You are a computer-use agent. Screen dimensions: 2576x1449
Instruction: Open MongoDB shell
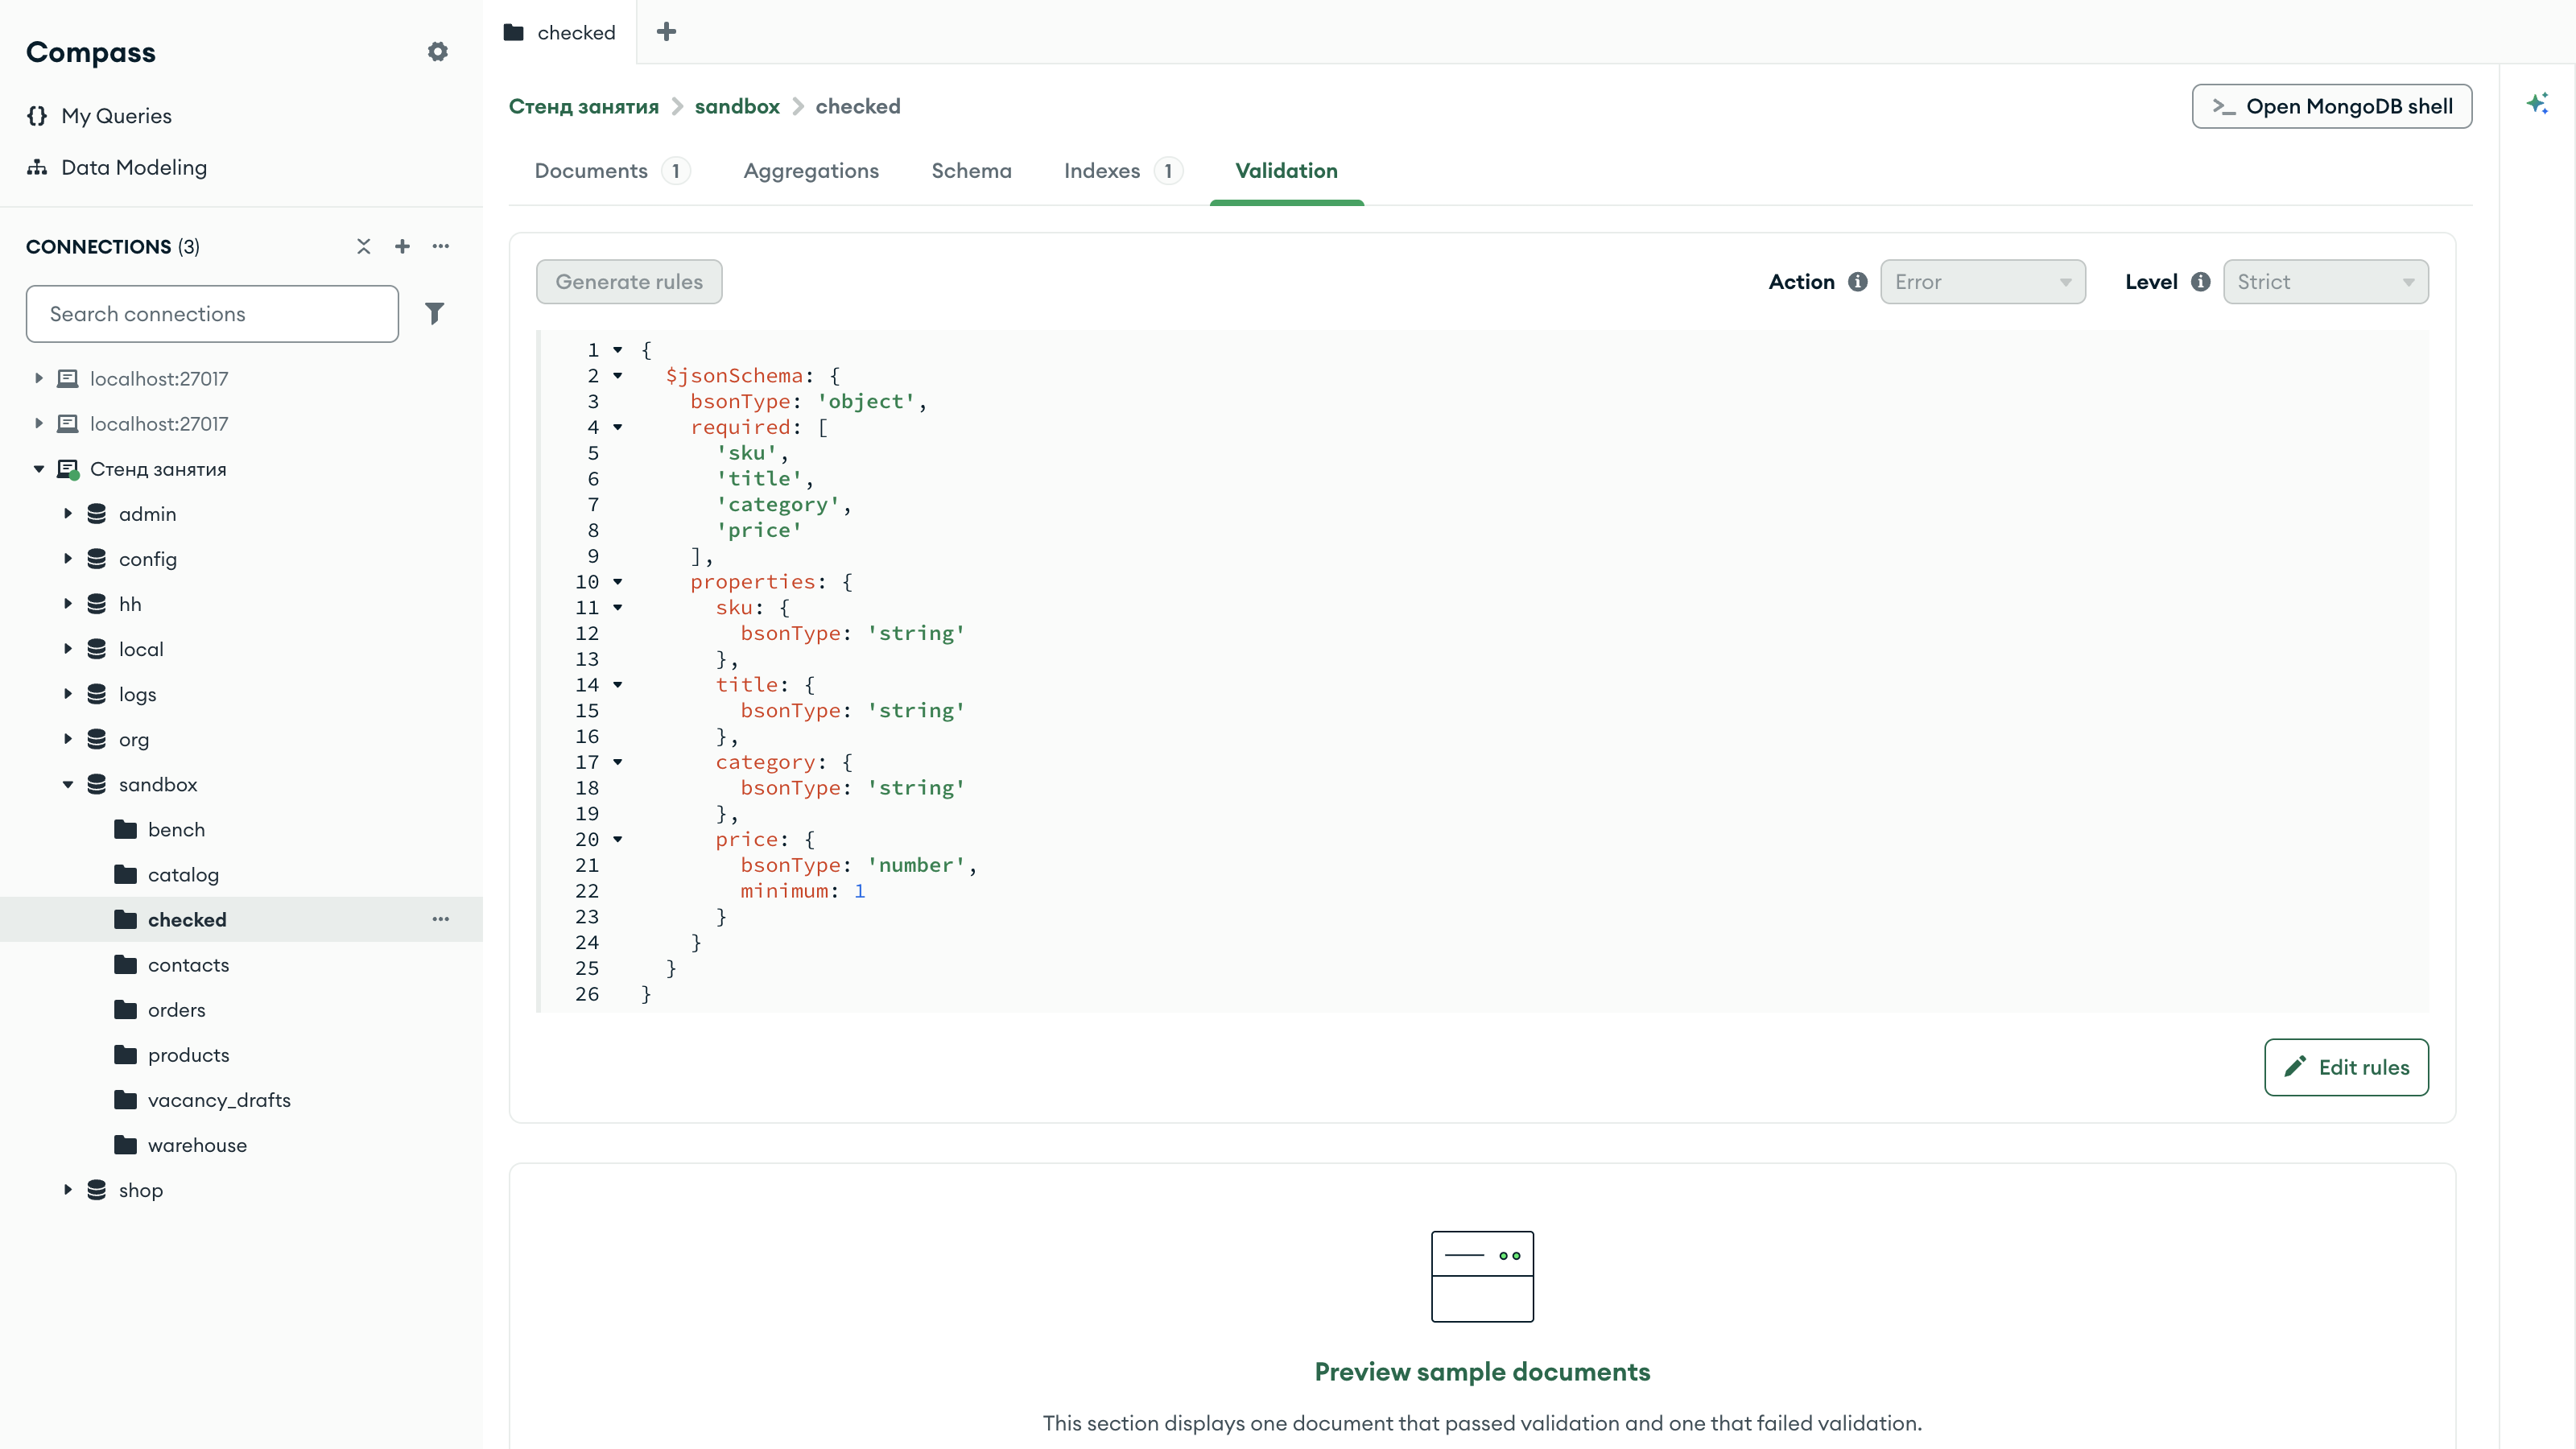2332,106
